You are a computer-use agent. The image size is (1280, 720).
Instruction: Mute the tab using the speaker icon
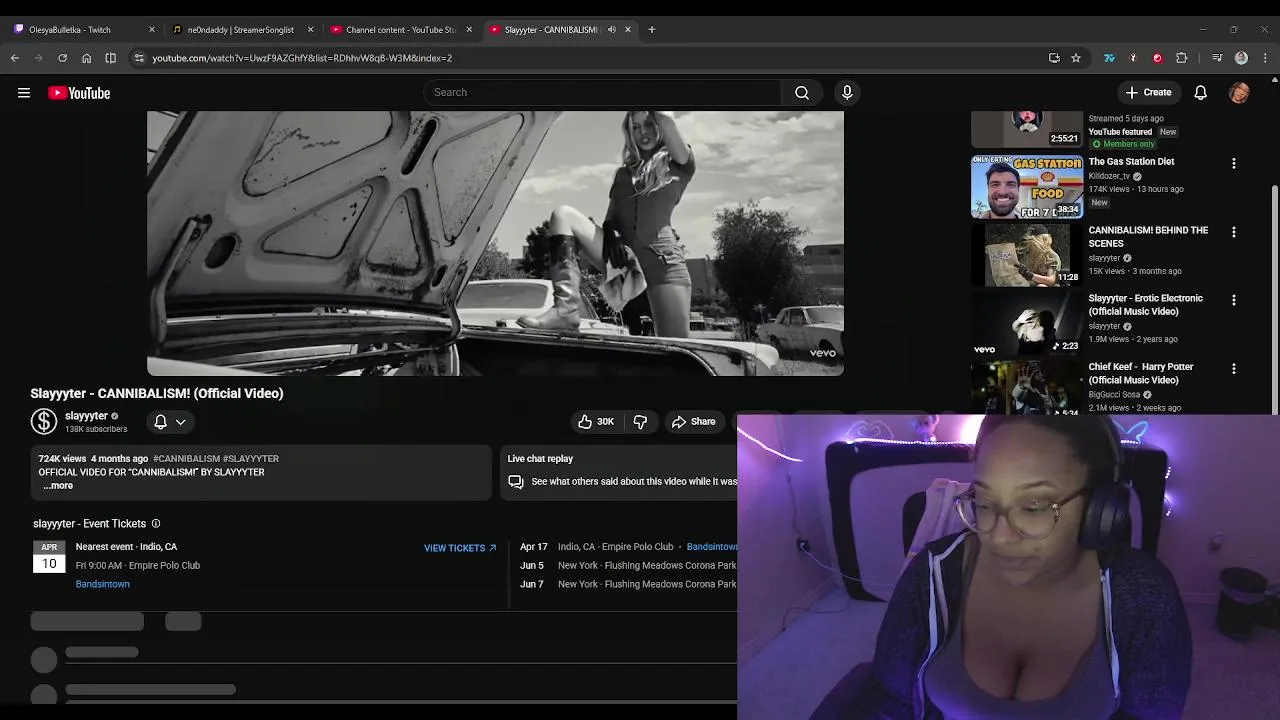(611, 30)
